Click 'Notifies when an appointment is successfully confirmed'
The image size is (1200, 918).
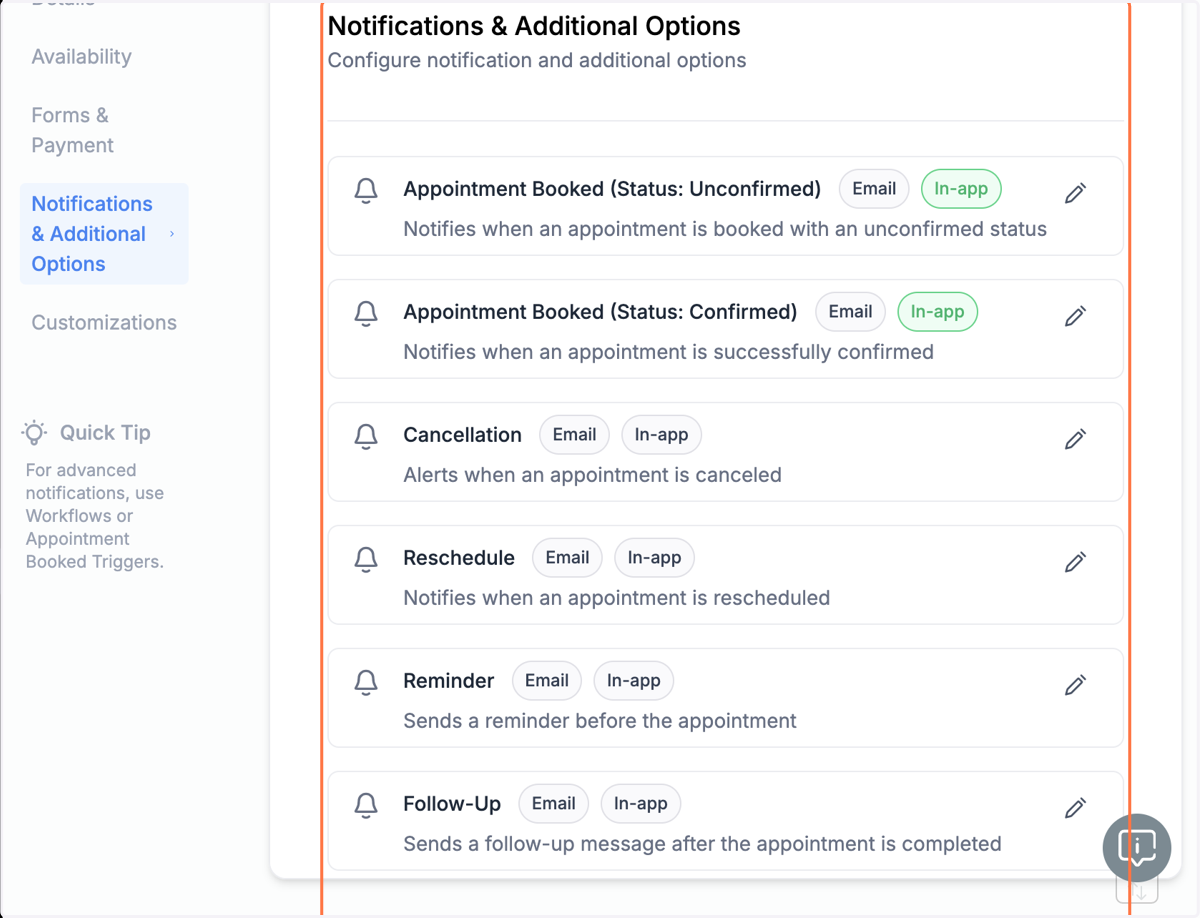point(668,352)
